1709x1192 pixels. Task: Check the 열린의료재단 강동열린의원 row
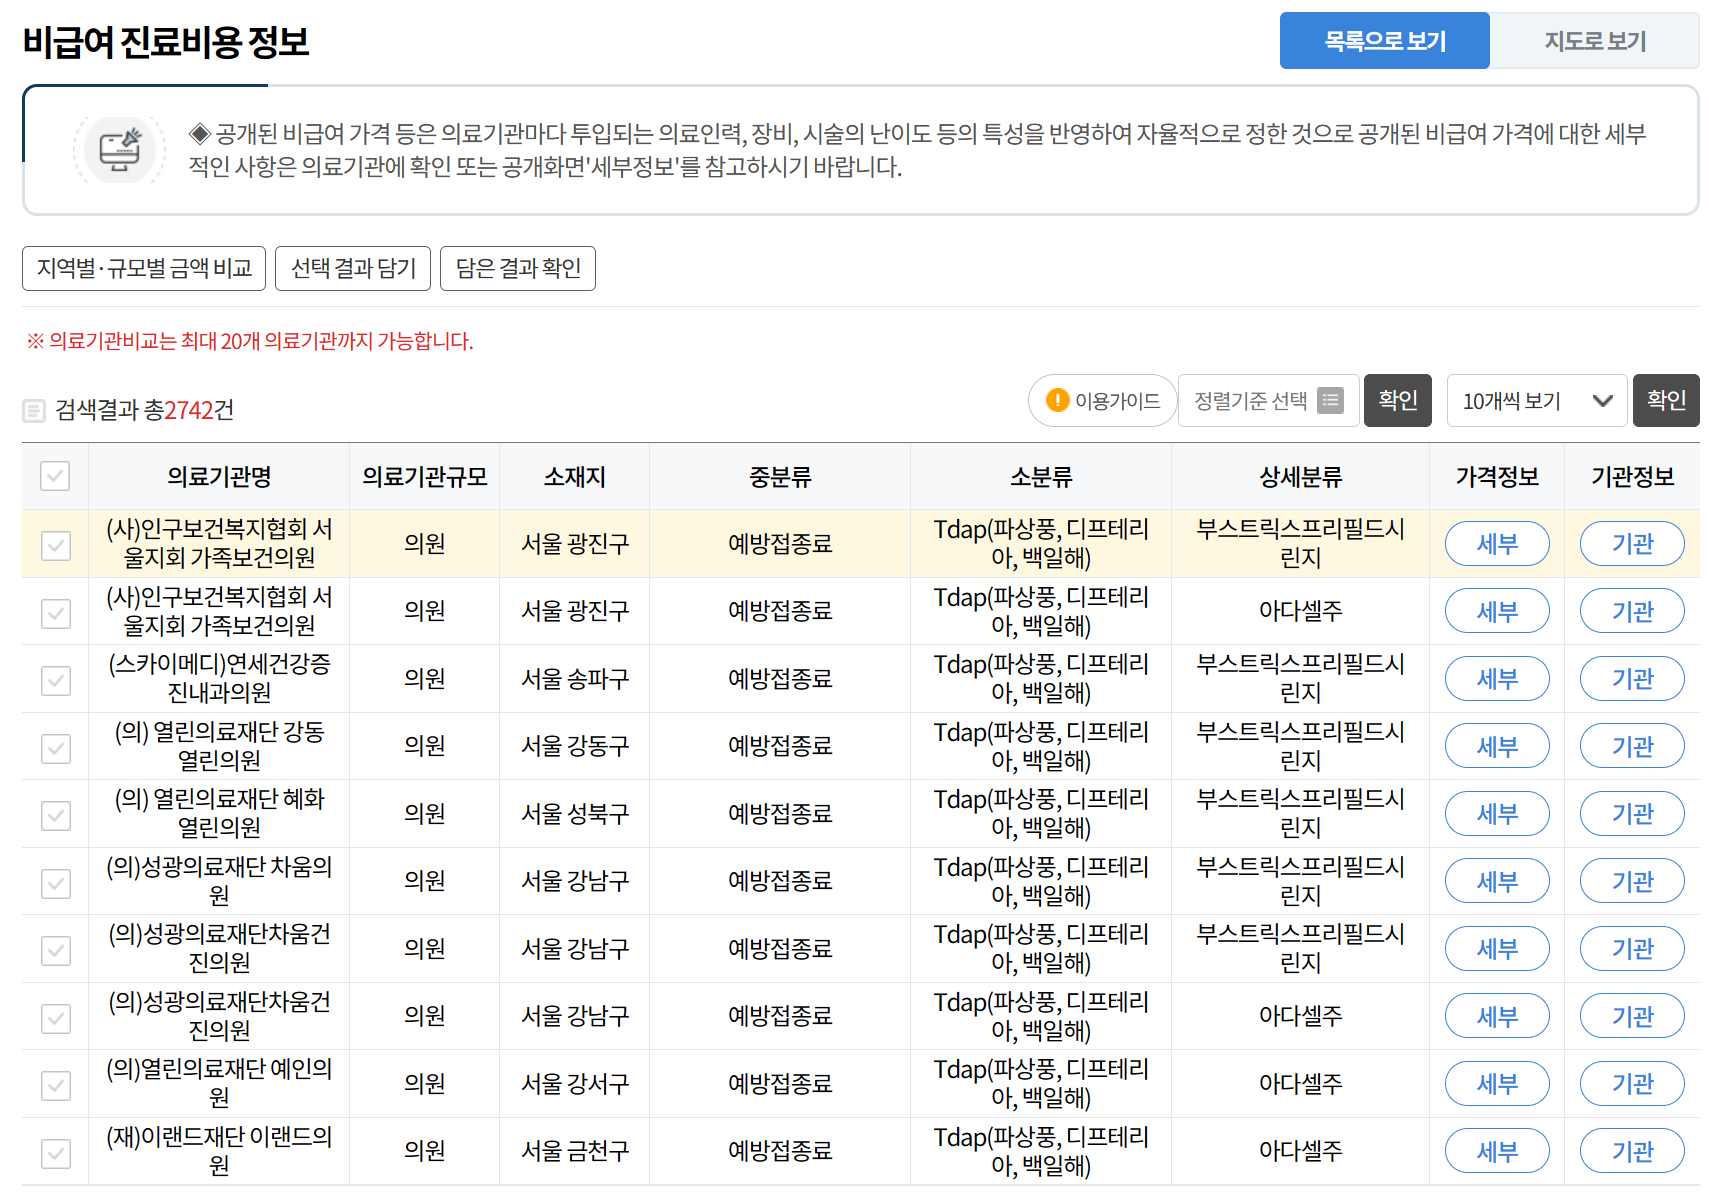click(x=56, y=747)
